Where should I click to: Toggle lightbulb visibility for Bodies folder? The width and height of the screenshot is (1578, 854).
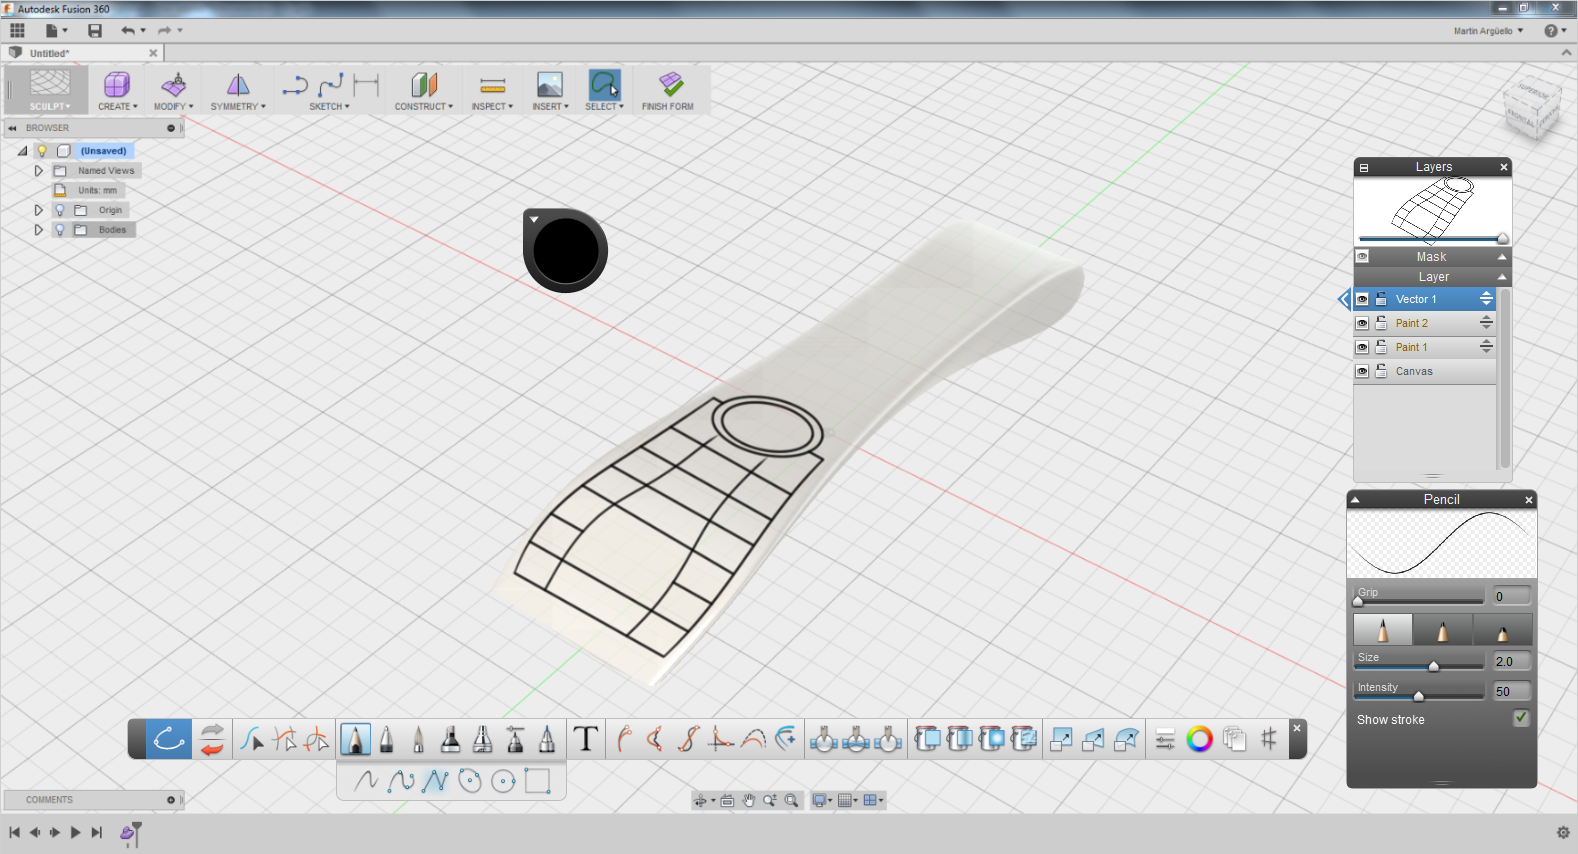pos(60,230)
